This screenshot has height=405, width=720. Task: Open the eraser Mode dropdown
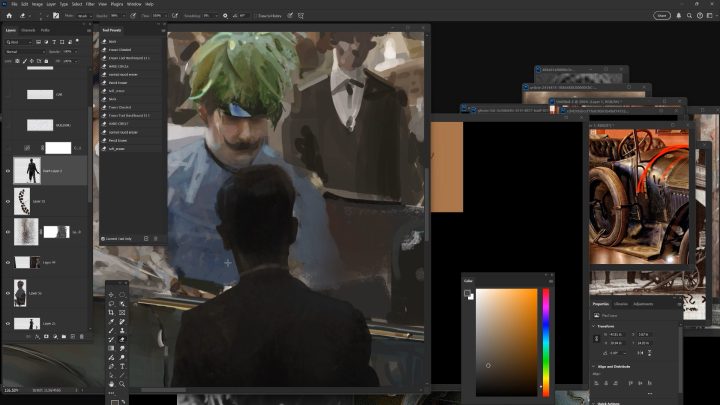(x=84, y=16)
